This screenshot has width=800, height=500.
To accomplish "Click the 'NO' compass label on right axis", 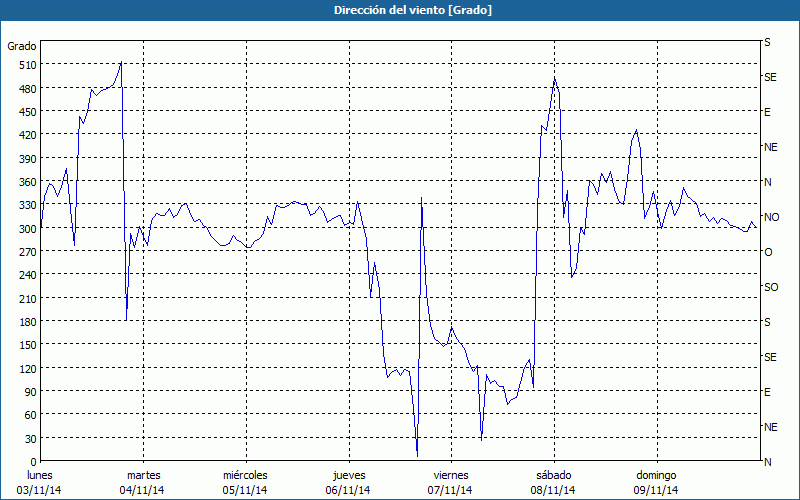I will (x=771, y=217).
